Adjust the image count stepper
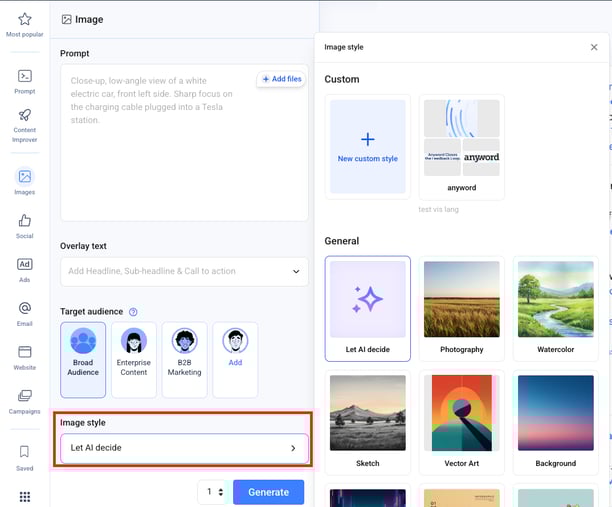 pyautogui.click(x=212, y=492)
